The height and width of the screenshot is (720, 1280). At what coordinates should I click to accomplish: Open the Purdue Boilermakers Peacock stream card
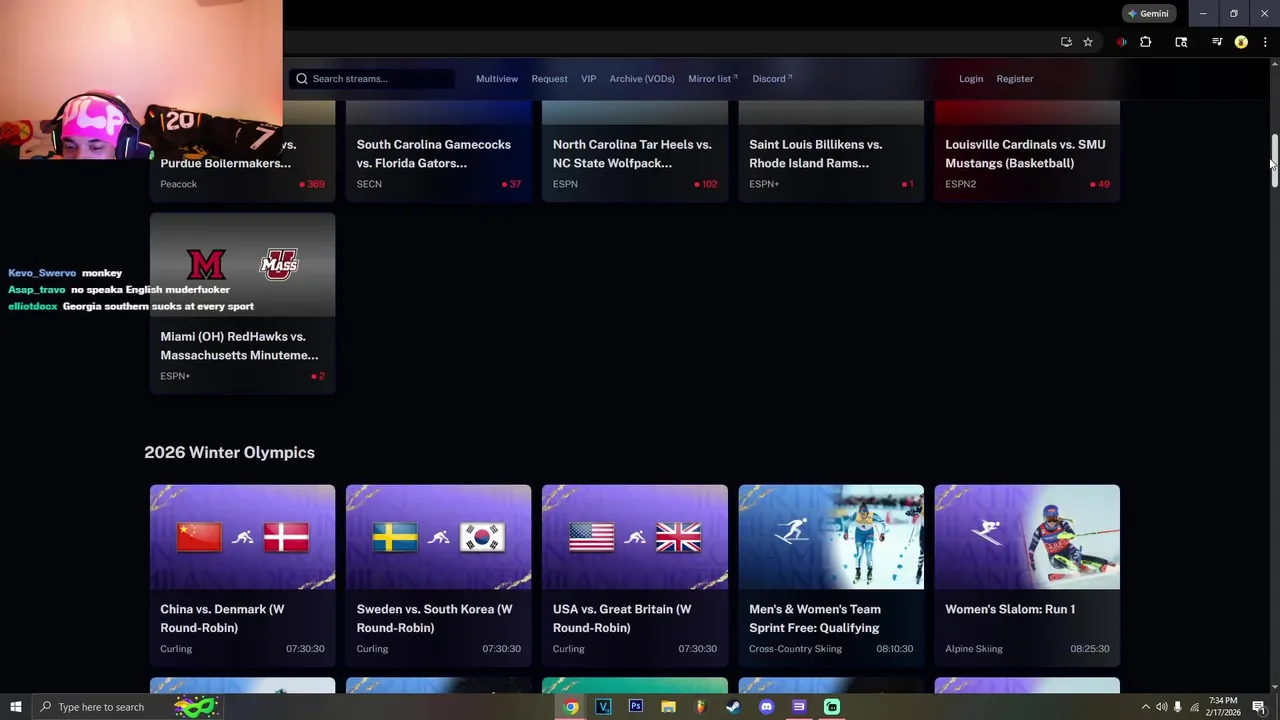[242, 165]
